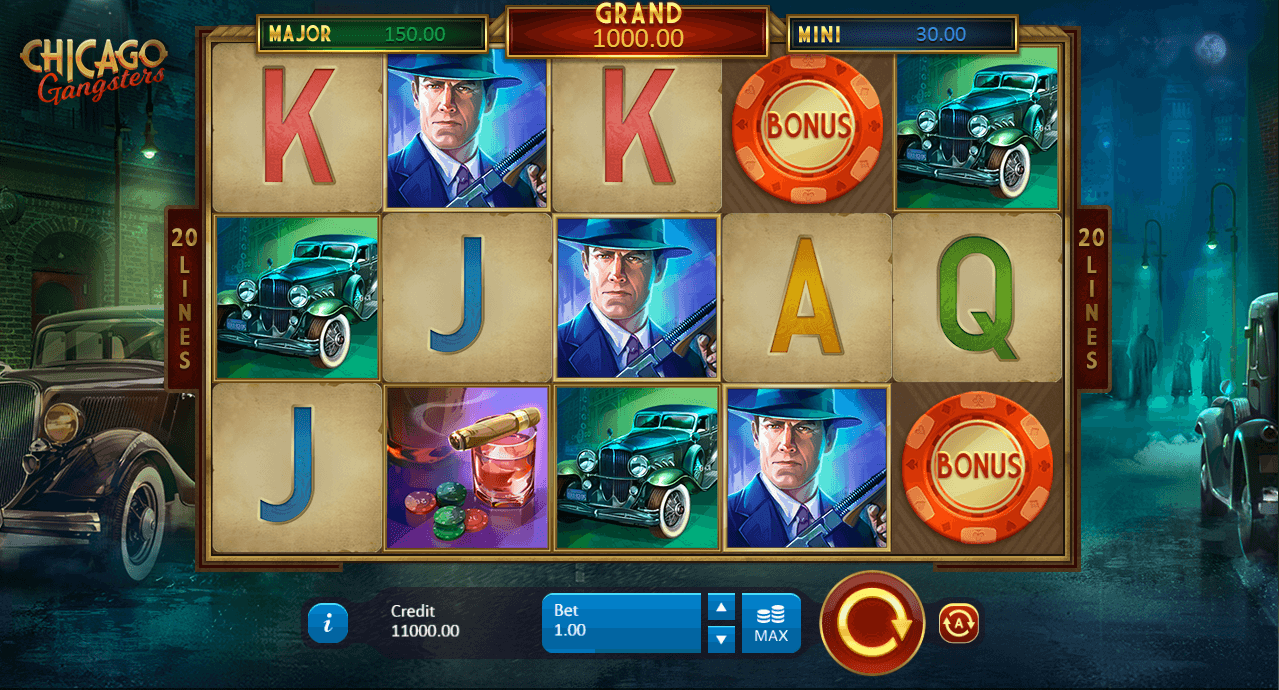Viewport: 1279px width, 690px height.
Task: Select the Bonus chip in the bottom row
Action: [x=977, y=467]
